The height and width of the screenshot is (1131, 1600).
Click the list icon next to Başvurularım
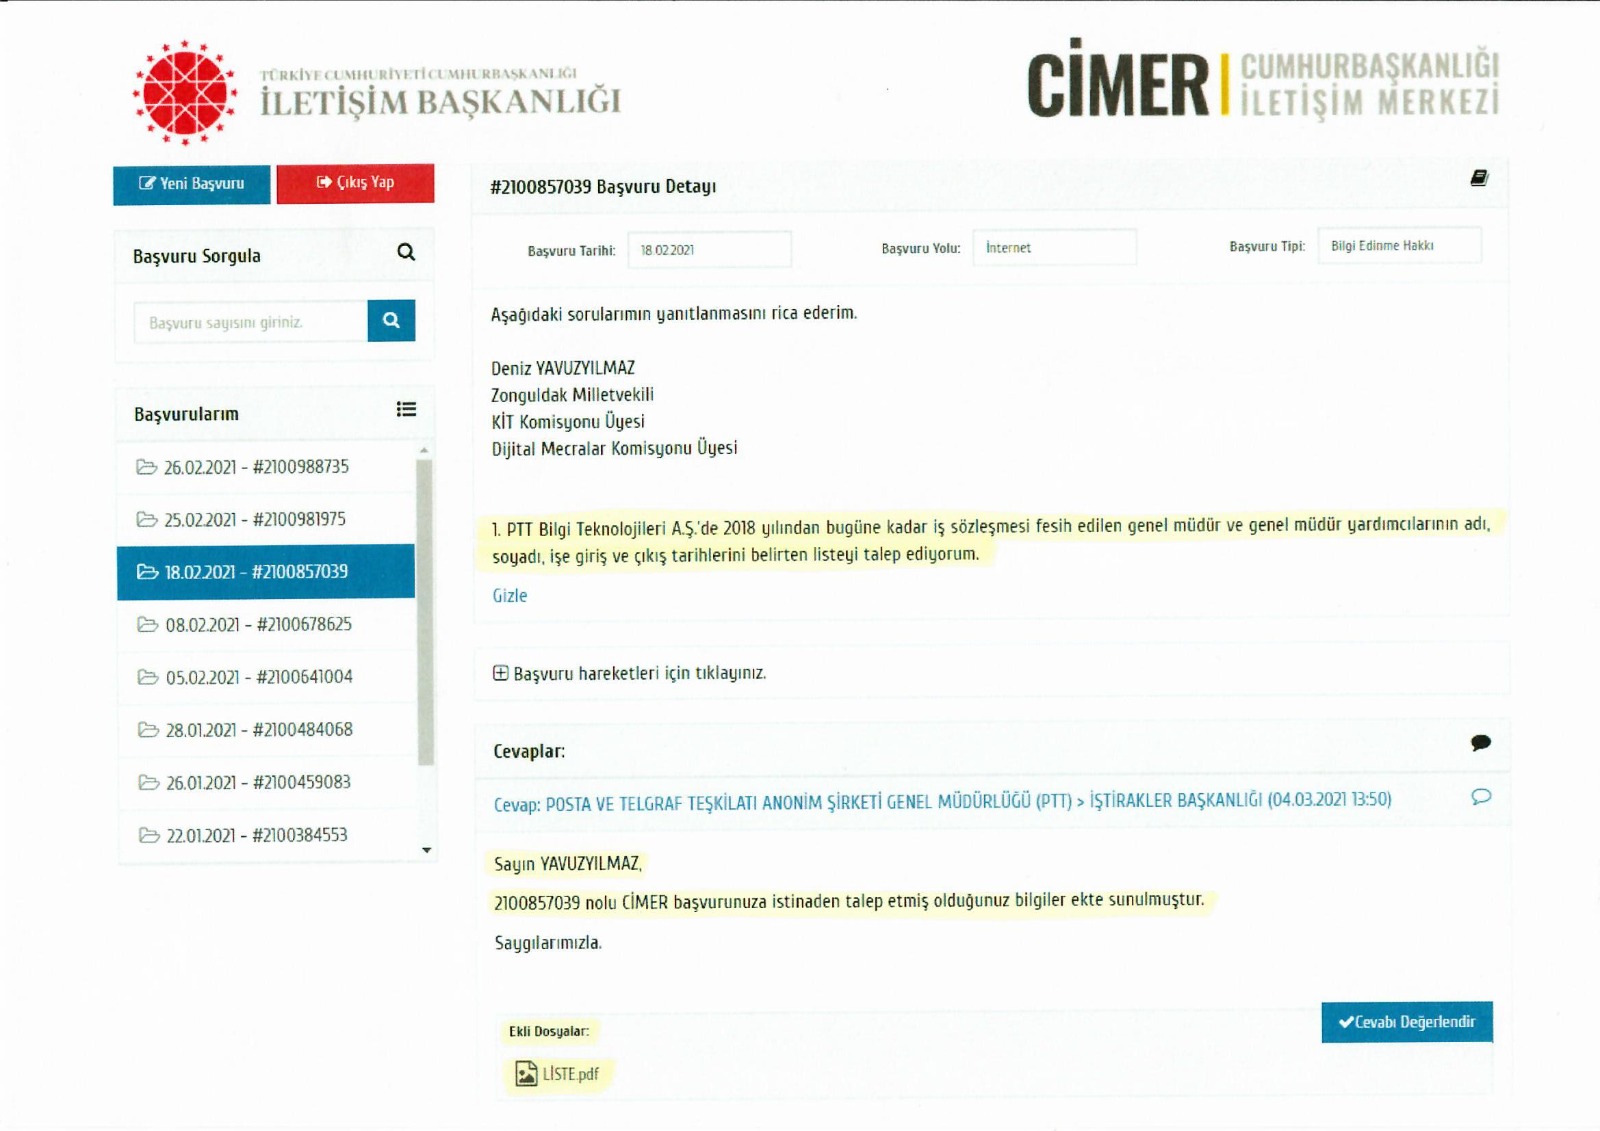pyautogui.click(x=406, y=409)
